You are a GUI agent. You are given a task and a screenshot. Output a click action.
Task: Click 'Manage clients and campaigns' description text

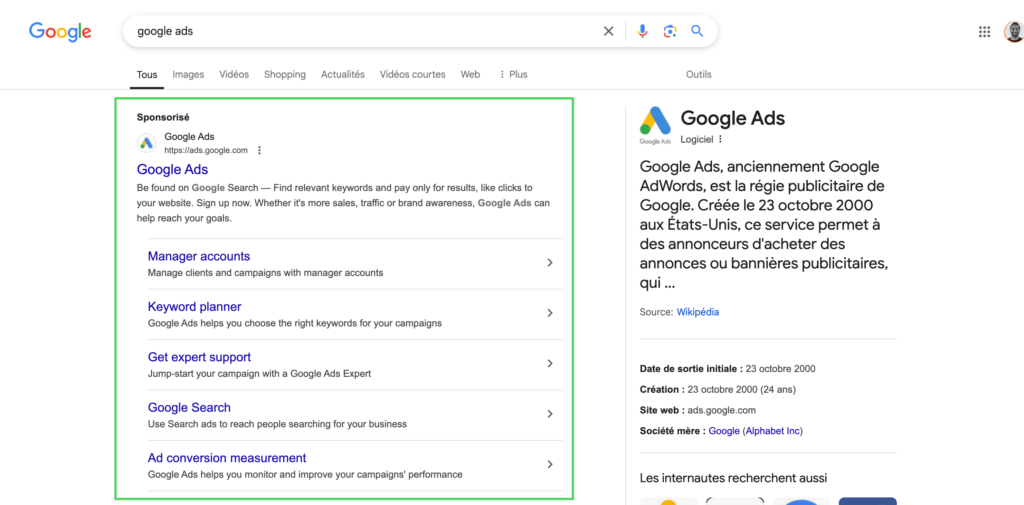coord(265,272)
